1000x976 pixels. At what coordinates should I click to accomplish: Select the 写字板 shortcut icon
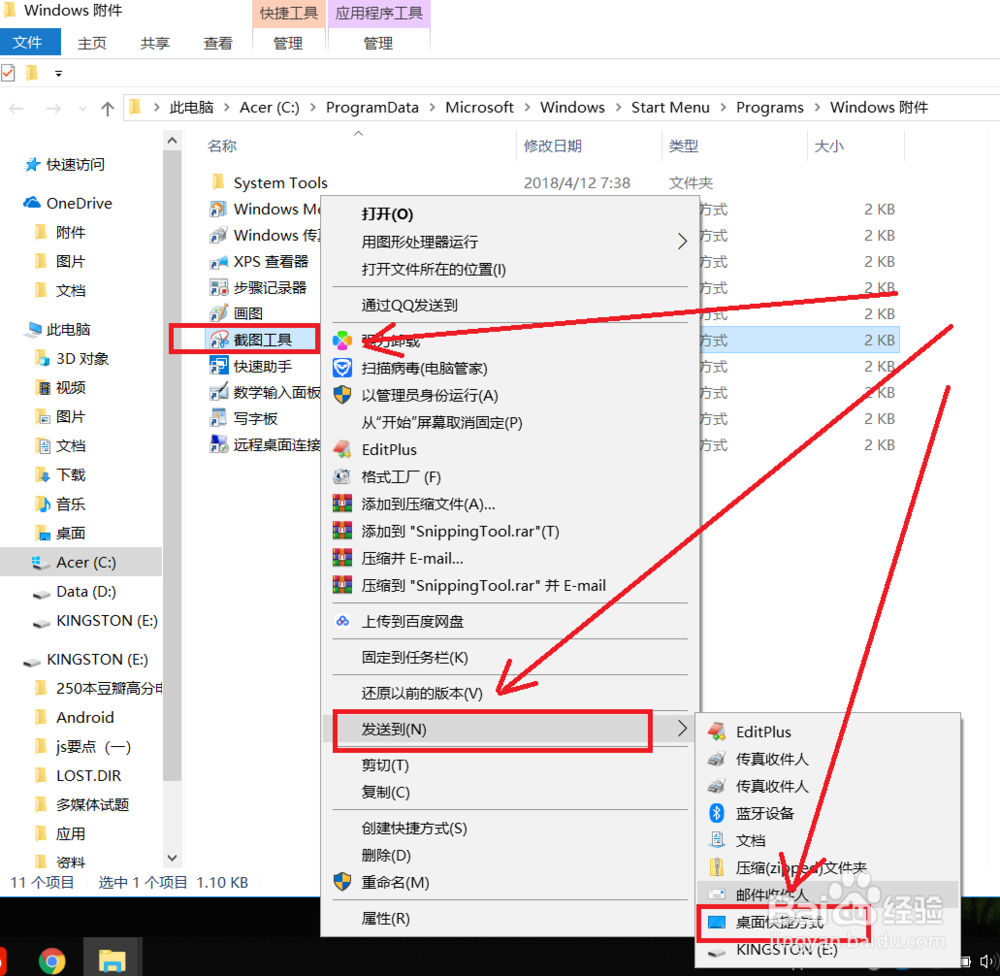click(219, 418)
